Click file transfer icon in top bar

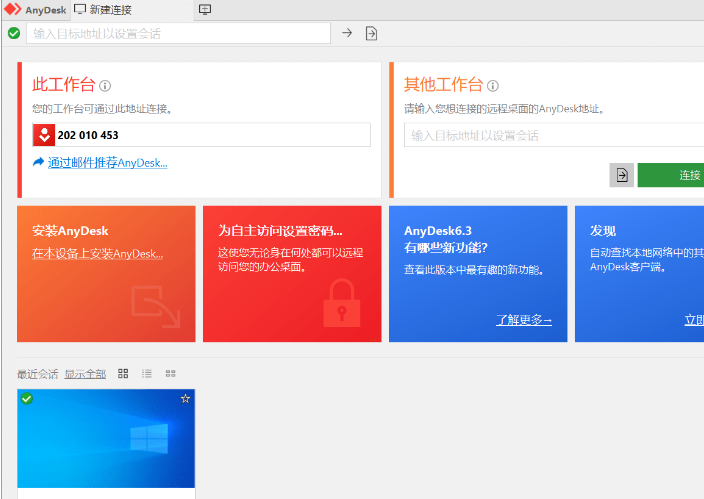point(371,33)
